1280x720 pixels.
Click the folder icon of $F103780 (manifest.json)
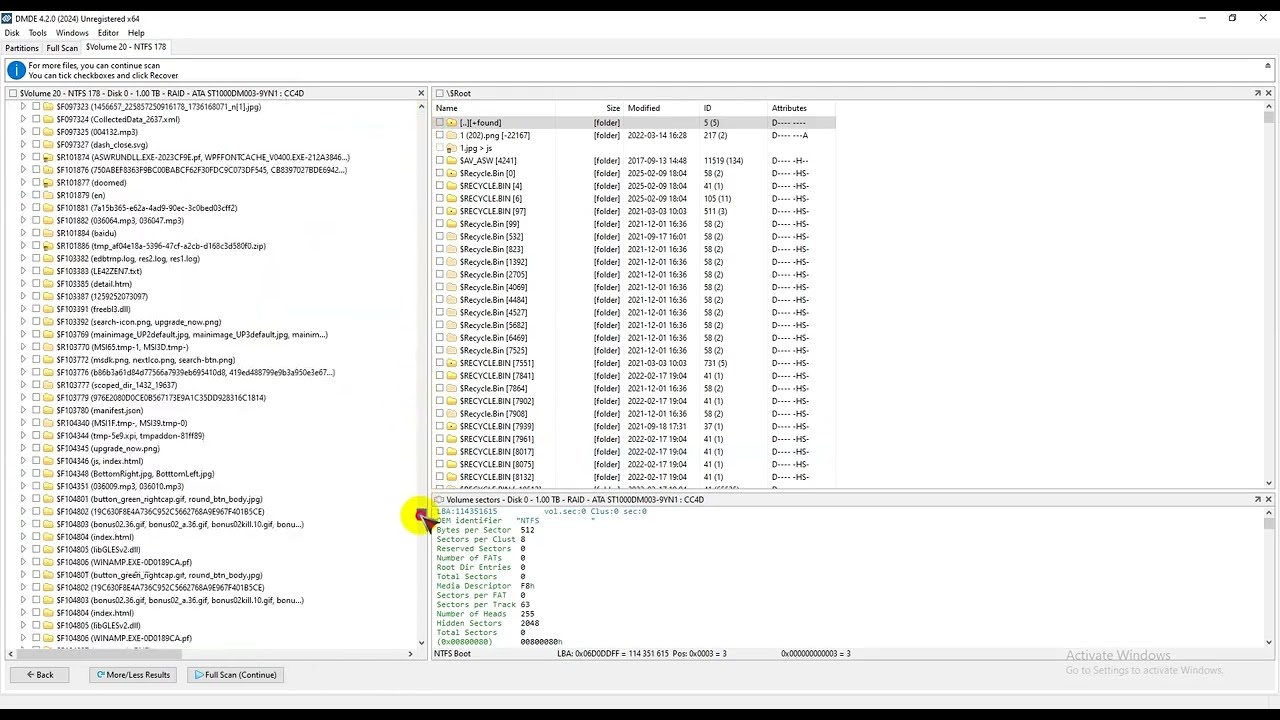[x=48, y=410]
